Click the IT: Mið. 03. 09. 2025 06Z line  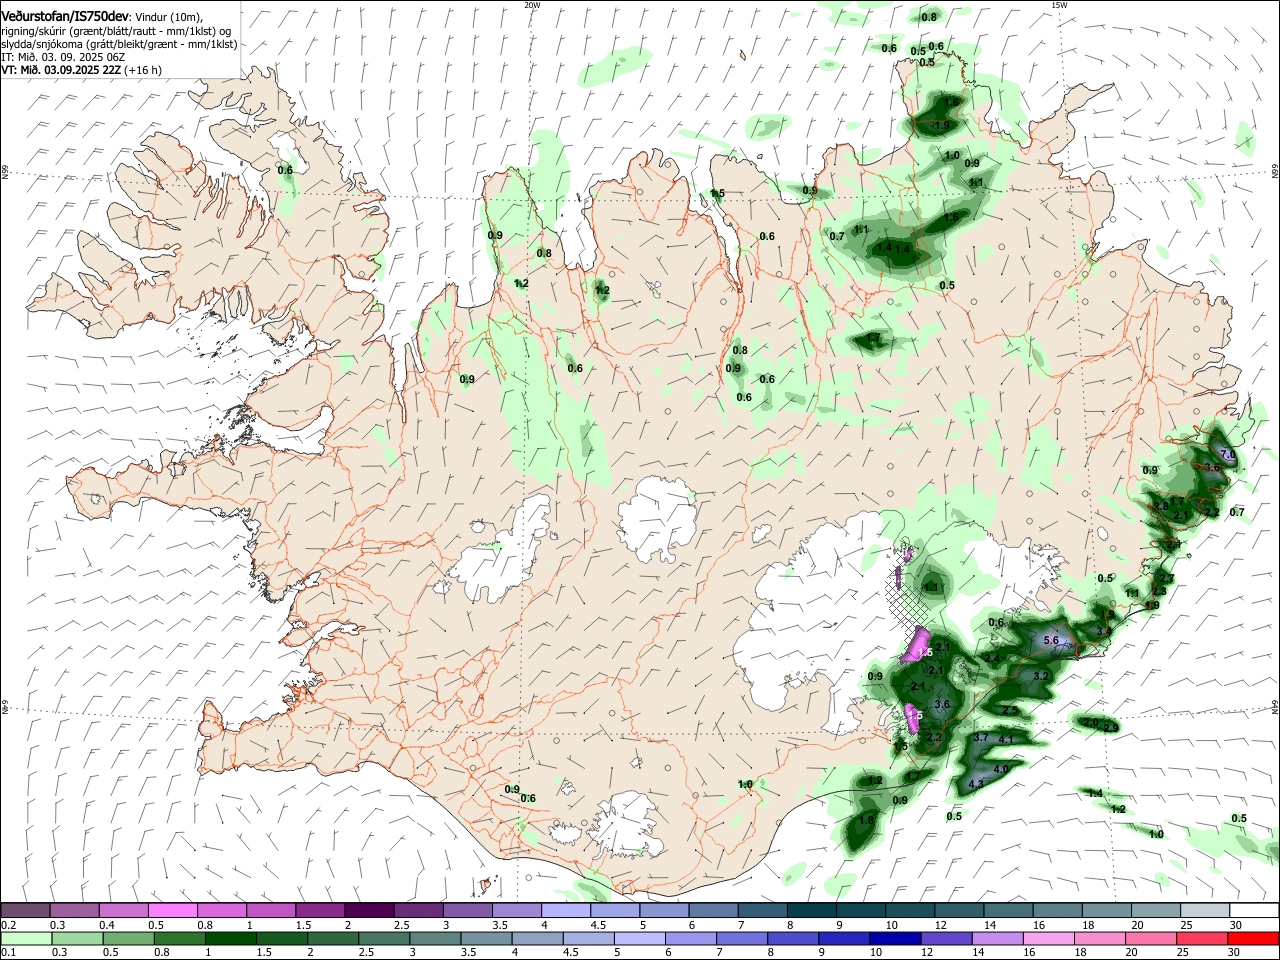pyautogui.click(x=63, y=57)
